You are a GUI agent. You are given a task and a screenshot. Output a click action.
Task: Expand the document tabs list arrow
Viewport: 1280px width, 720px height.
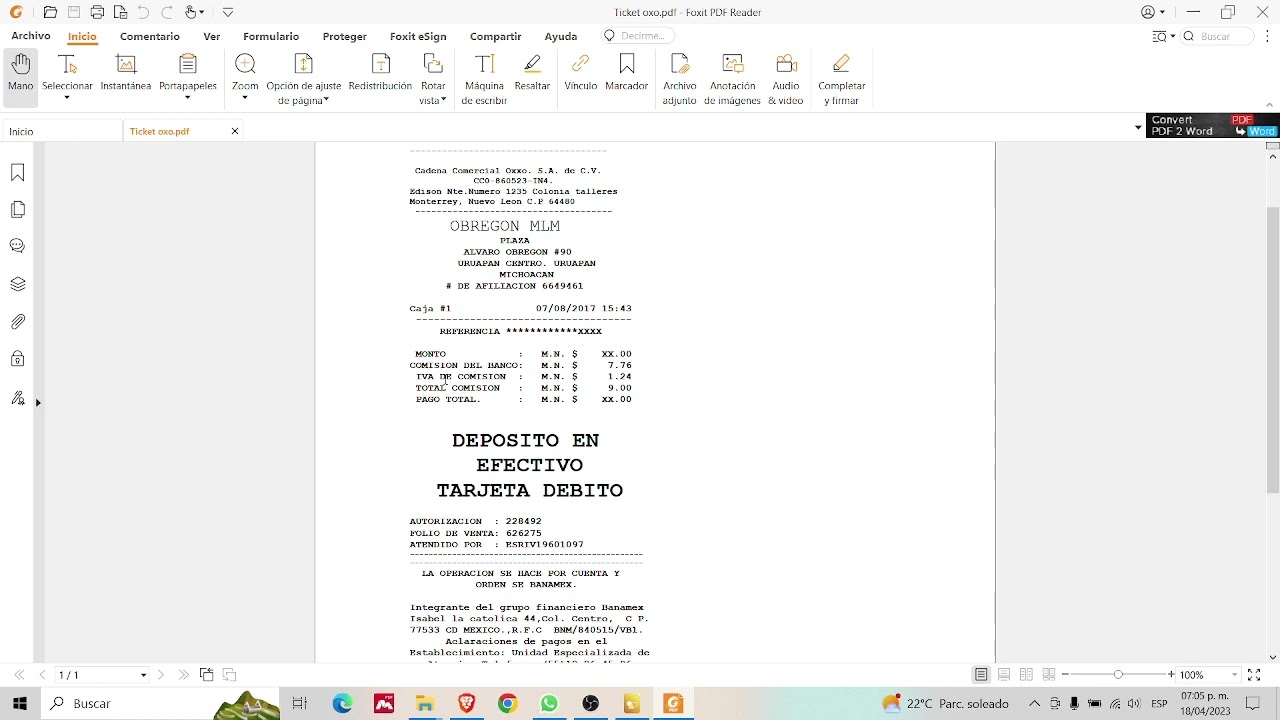click(x=1138, y=128)
